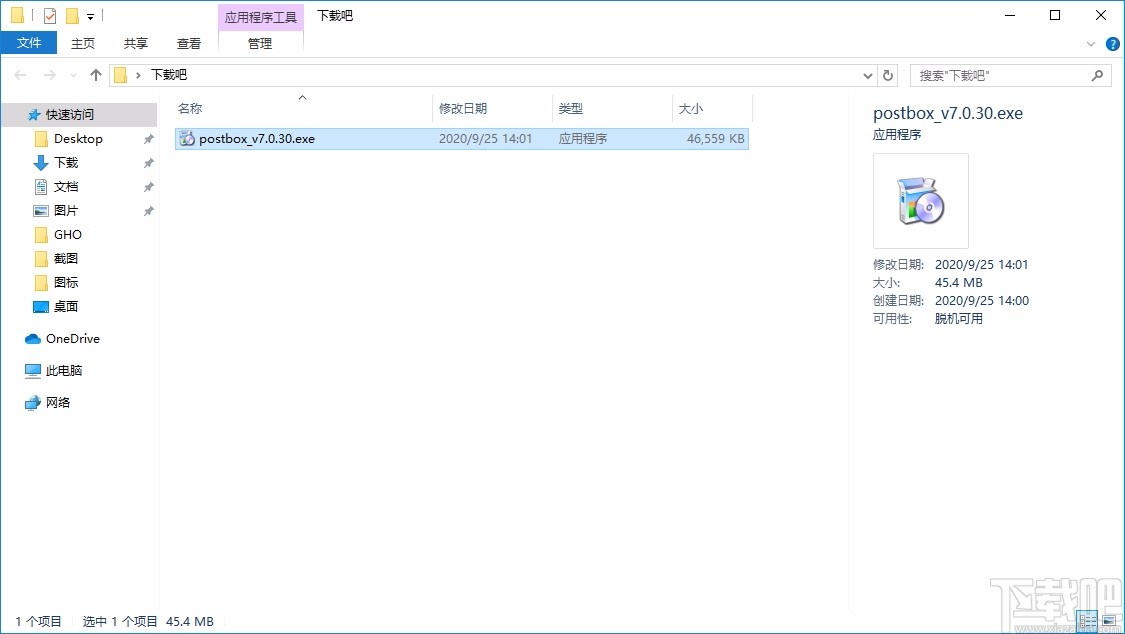The width and height of the screenshot is (1125, 634).
Task: Go up one folder level
Action: (95, 75)
